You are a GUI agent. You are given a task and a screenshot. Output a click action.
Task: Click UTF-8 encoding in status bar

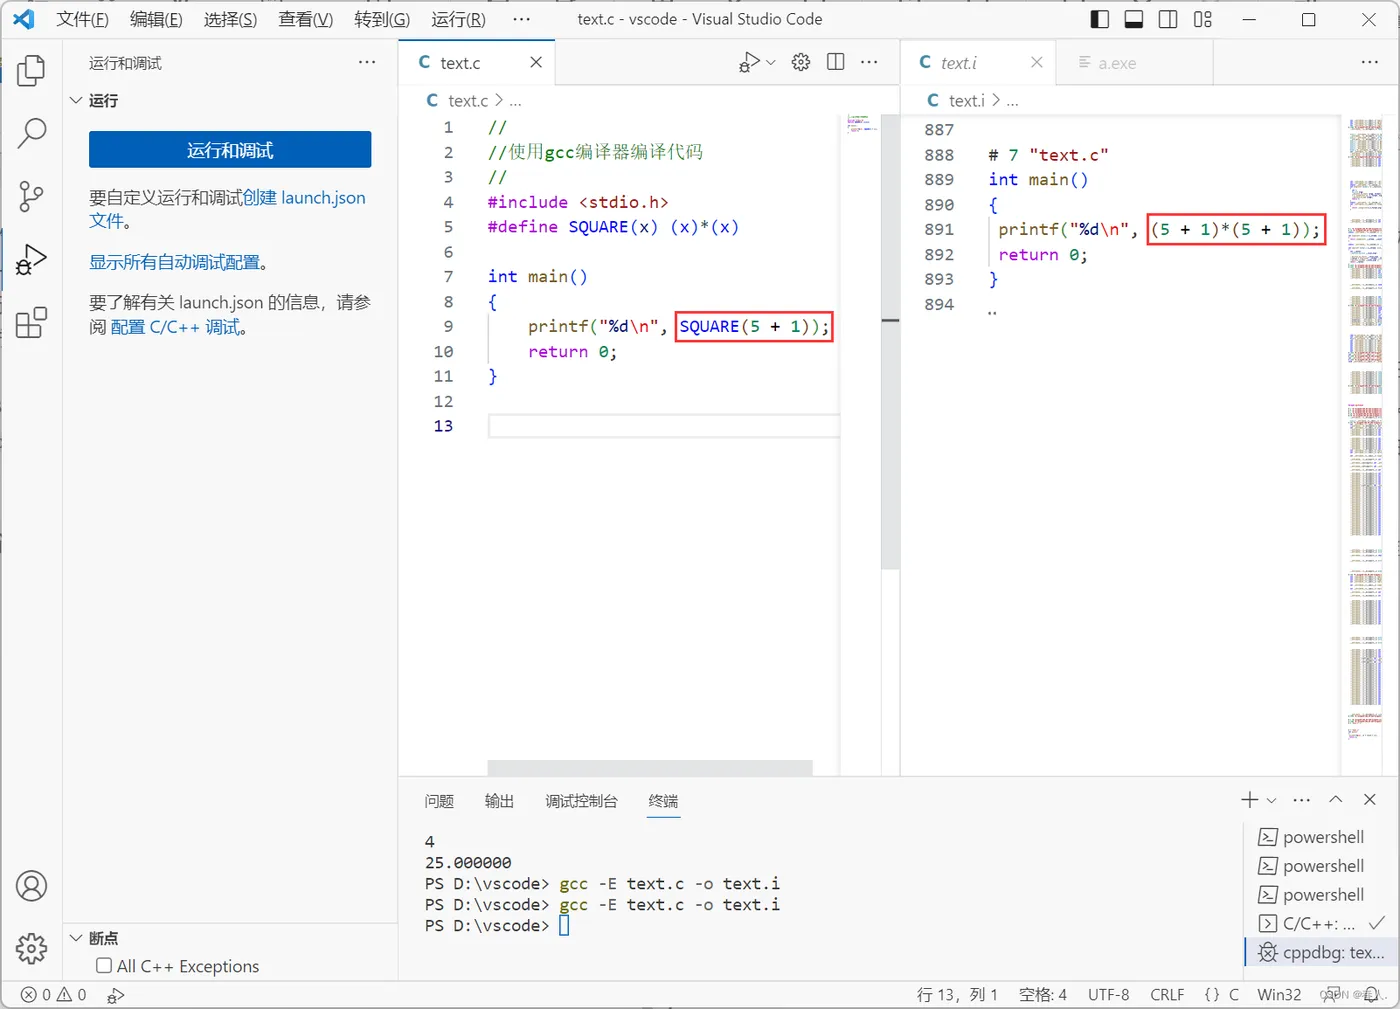click(x=1108, y=995)
